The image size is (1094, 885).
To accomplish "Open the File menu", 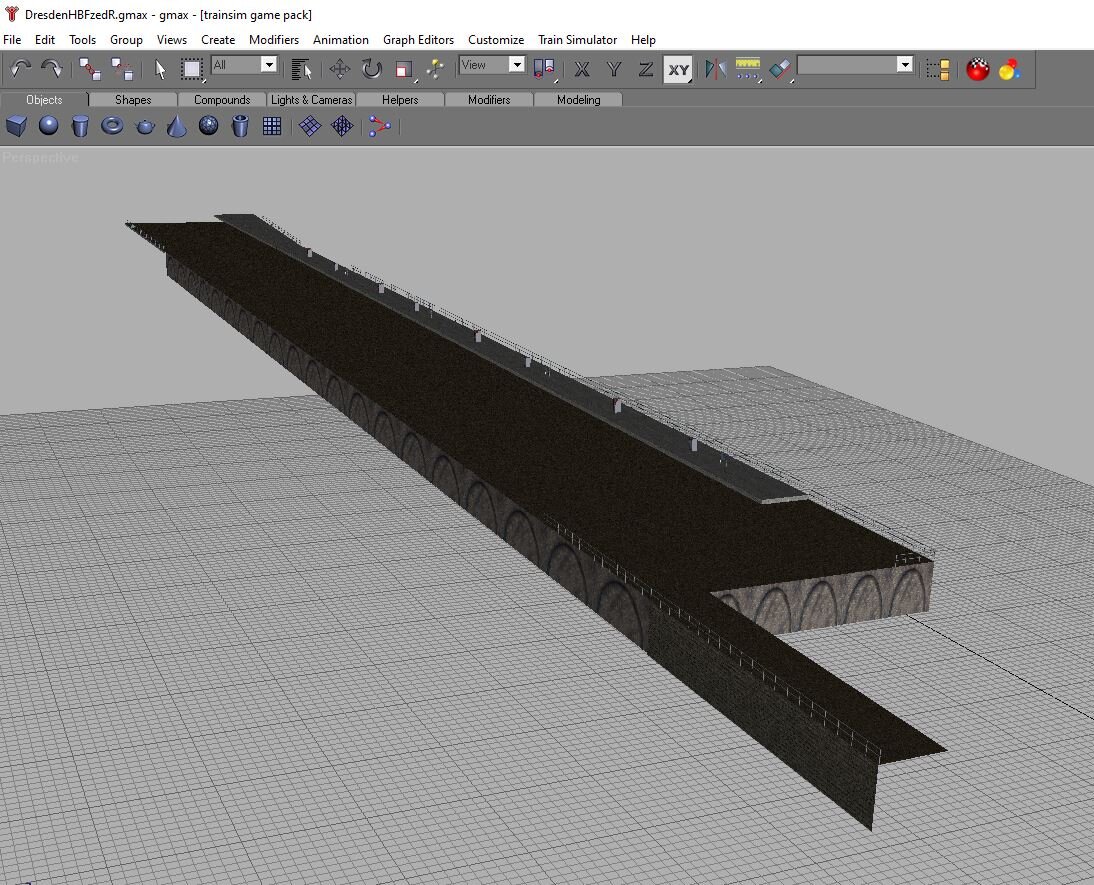I will click(12, 40).
